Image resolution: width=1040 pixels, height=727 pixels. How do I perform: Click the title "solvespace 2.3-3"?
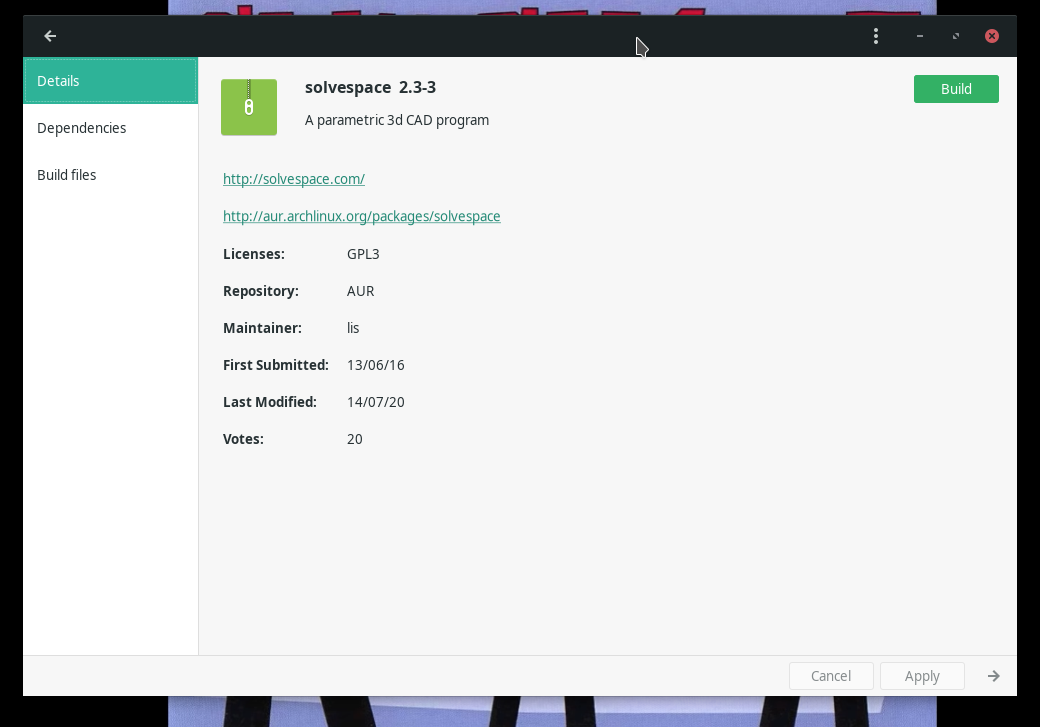[x=370, y=88]
